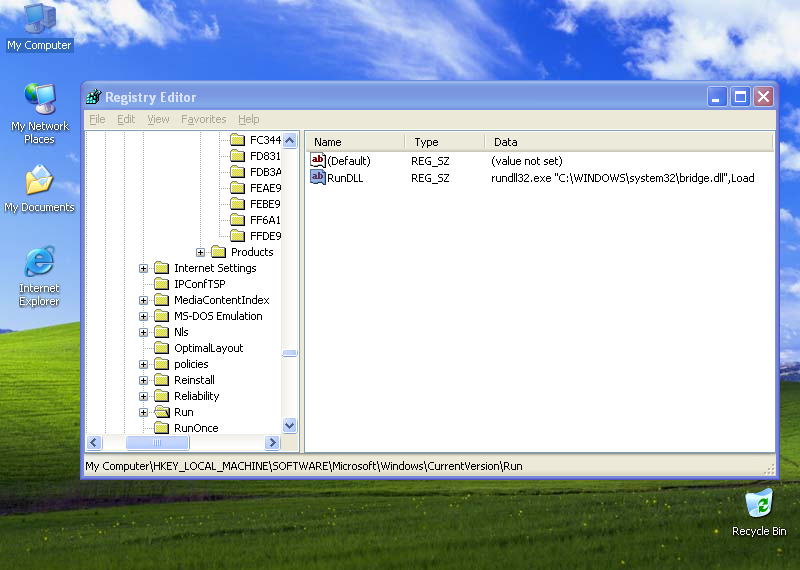Select the MS-DOS Emulation folder icon
The height and width of the screenshot is (570, 800).
pyautogui.click(x=162, y=316)
